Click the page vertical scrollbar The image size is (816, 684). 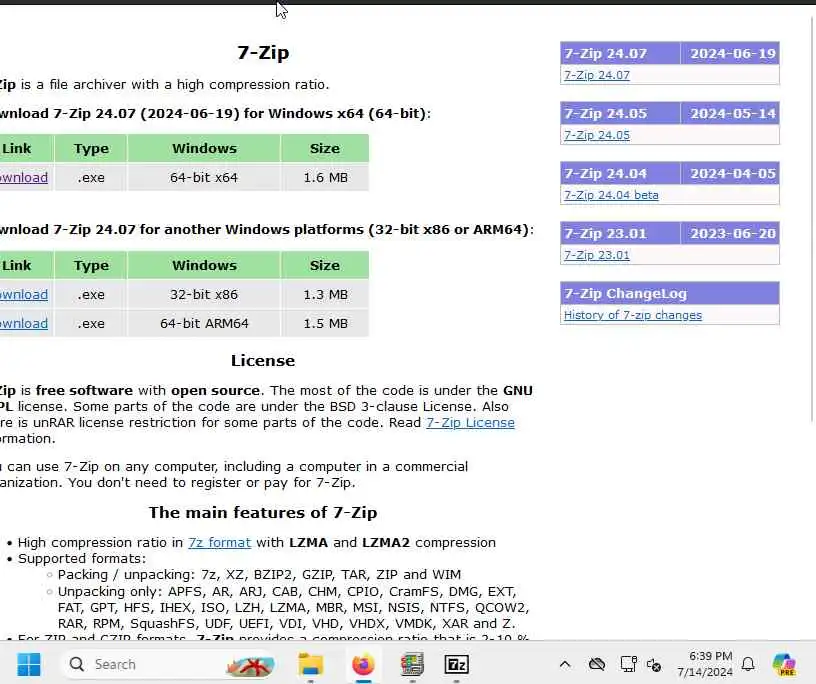(x=812, y=219)
